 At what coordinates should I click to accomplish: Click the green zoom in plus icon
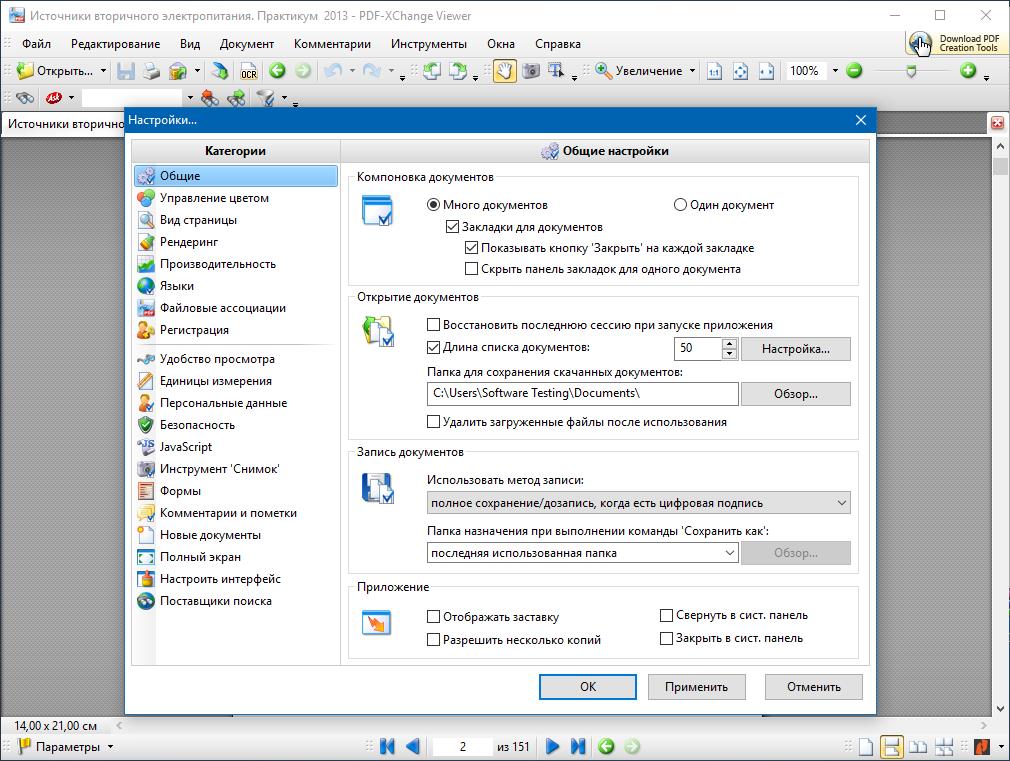click(x=967, y=71)
